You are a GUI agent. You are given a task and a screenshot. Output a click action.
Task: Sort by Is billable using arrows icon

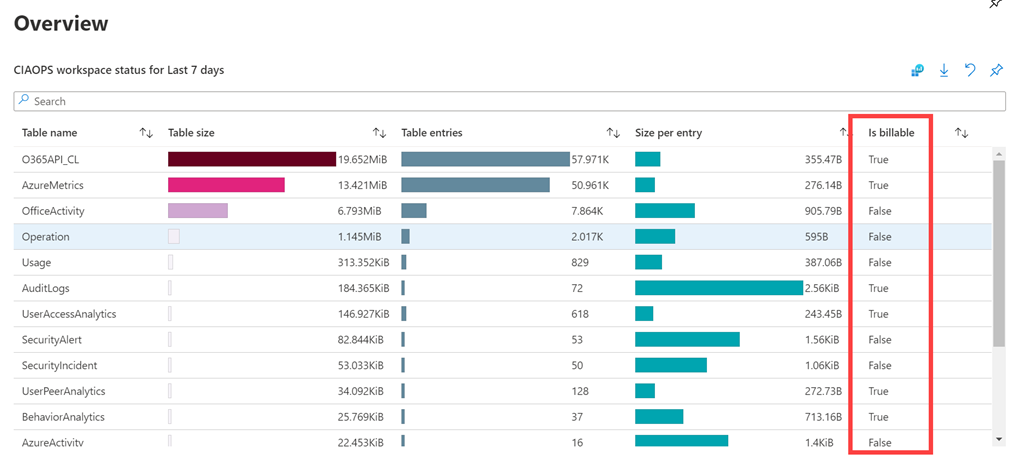[962, 133]
